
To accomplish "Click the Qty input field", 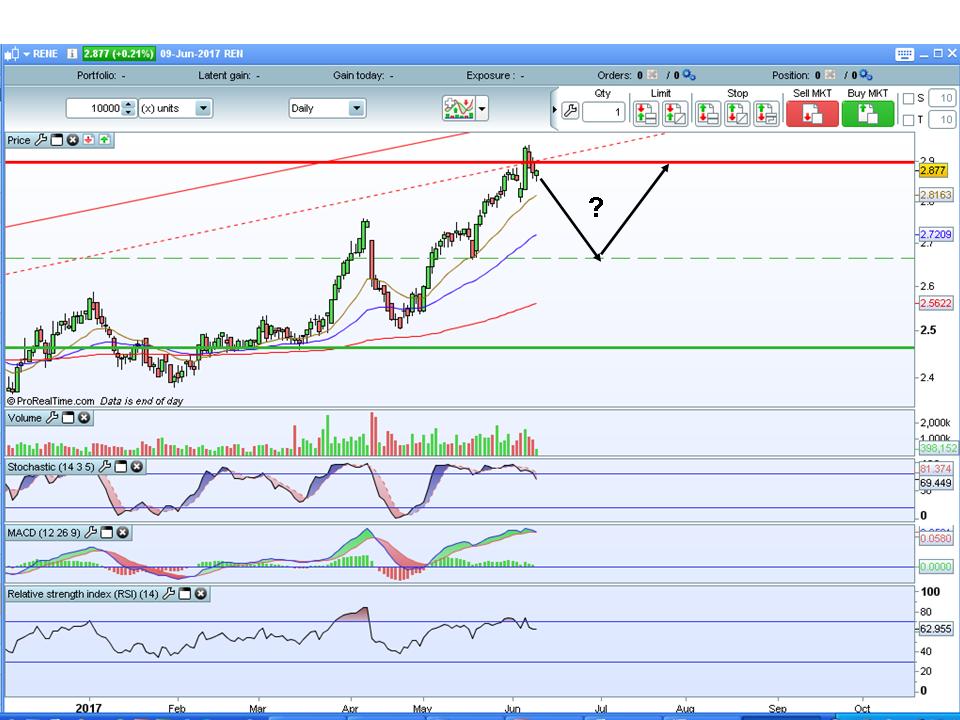I will [603, 112].
